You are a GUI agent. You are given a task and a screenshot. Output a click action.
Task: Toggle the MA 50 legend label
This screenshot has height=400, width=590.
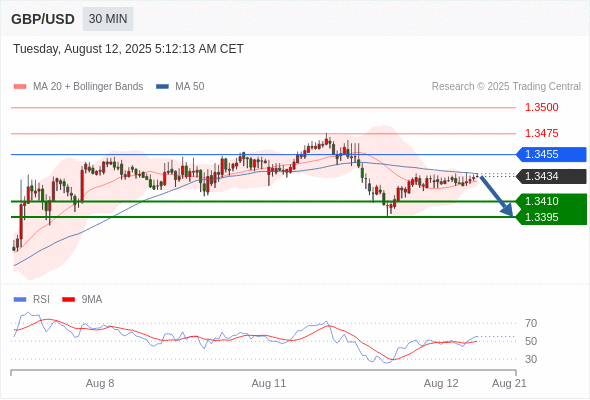tap(190, 87)
